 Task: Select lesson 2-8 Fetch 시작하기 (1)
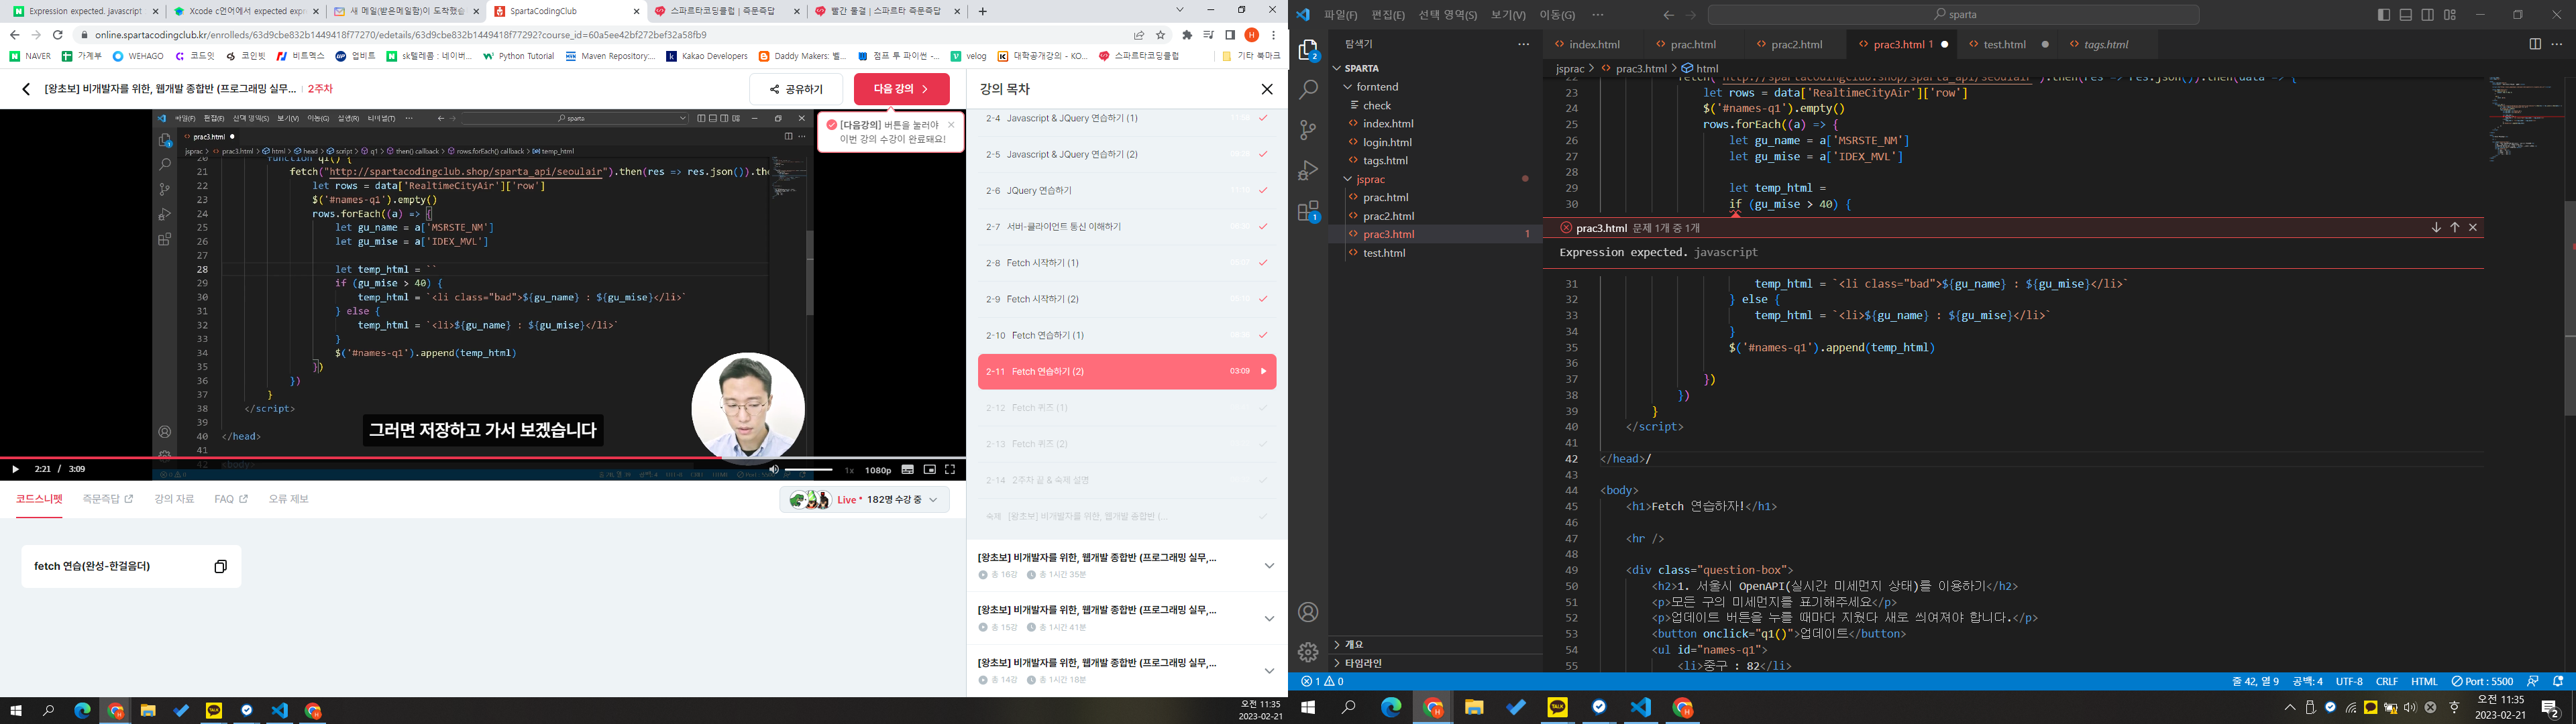click(1127, 263)
